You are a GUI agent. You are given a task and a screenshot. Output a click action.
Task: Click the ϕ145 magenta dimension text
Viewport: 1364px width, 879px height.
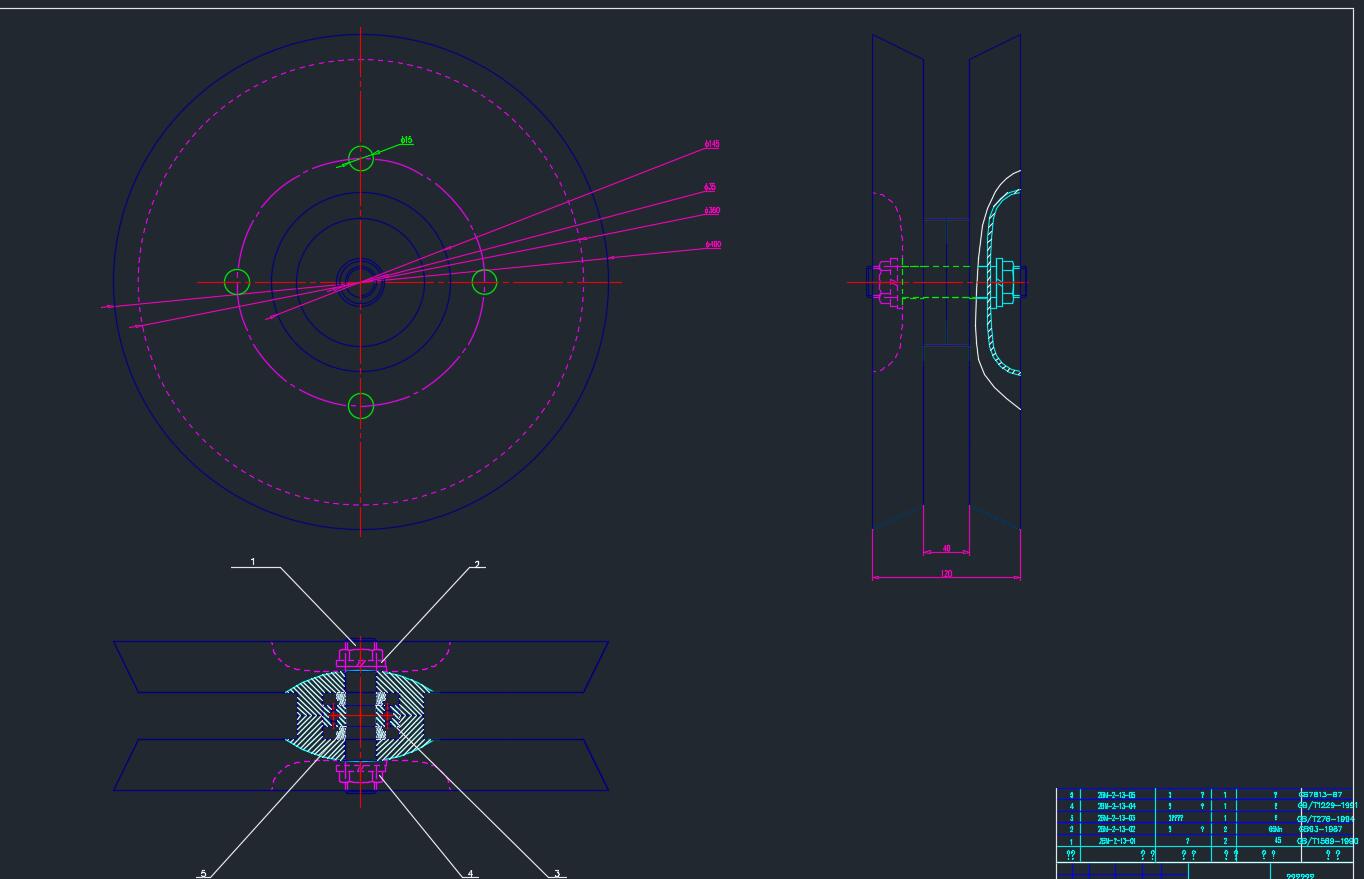[712, 145]
